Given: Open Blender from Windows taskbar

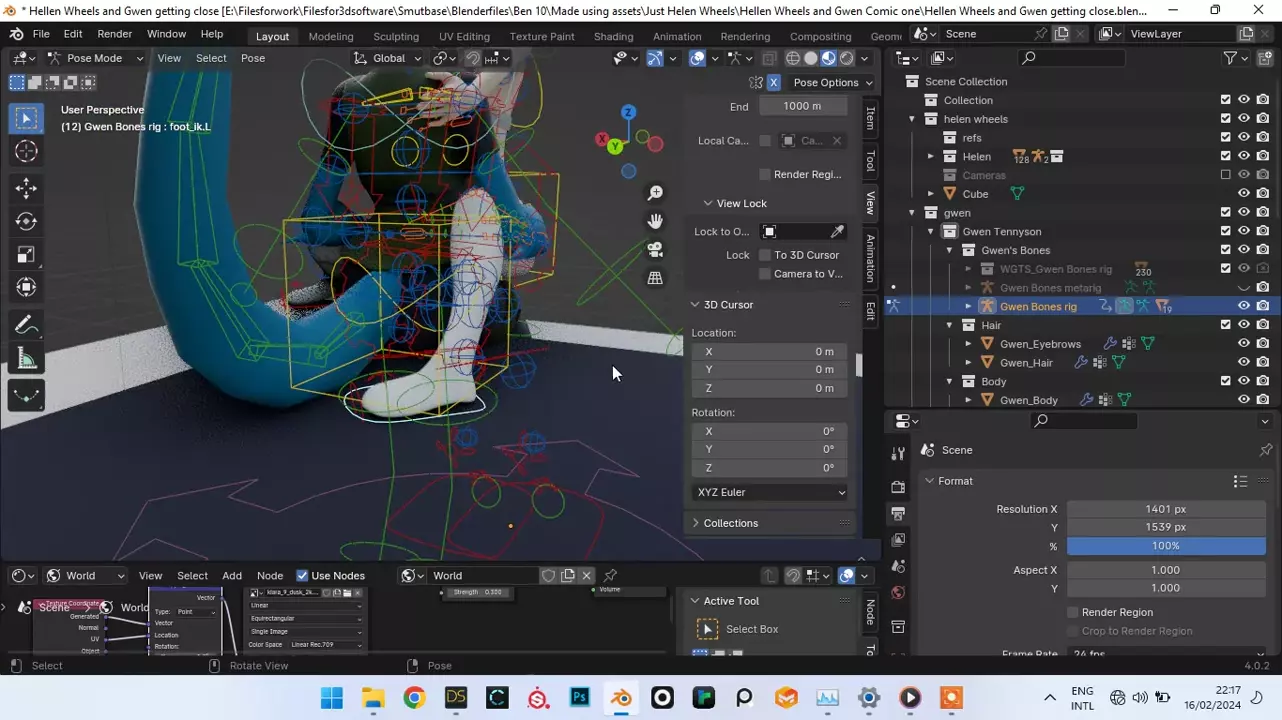Looking at the screenshot, I should click(621, 698).
